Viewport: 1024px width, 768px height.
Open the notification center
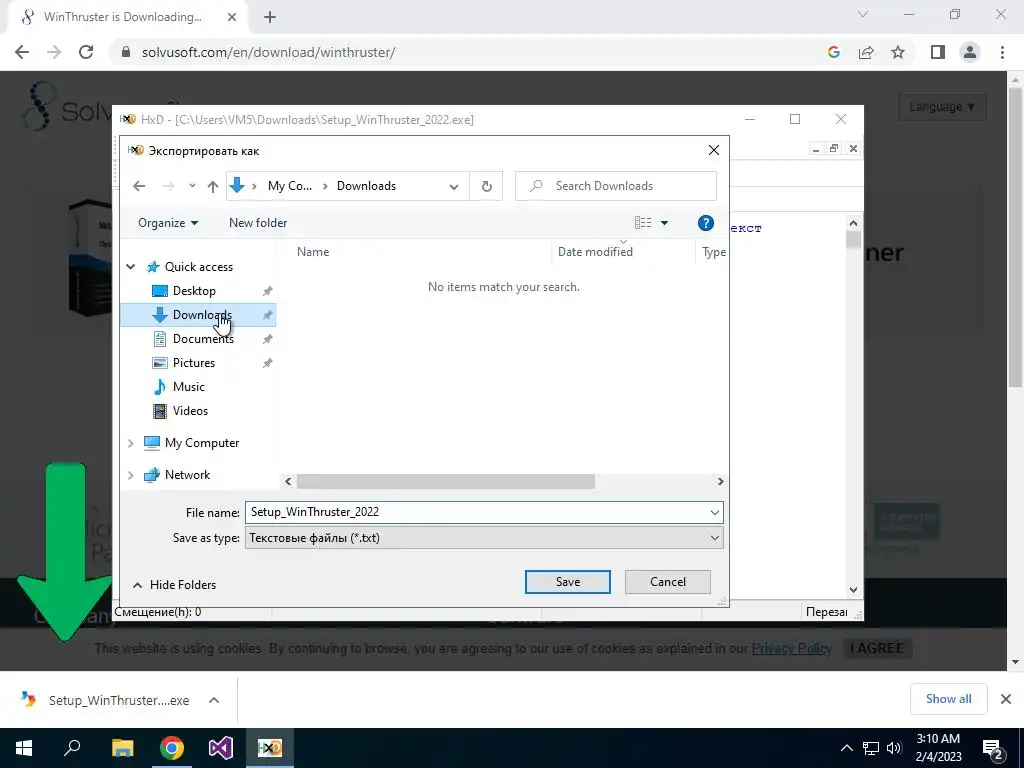(993, 748)
